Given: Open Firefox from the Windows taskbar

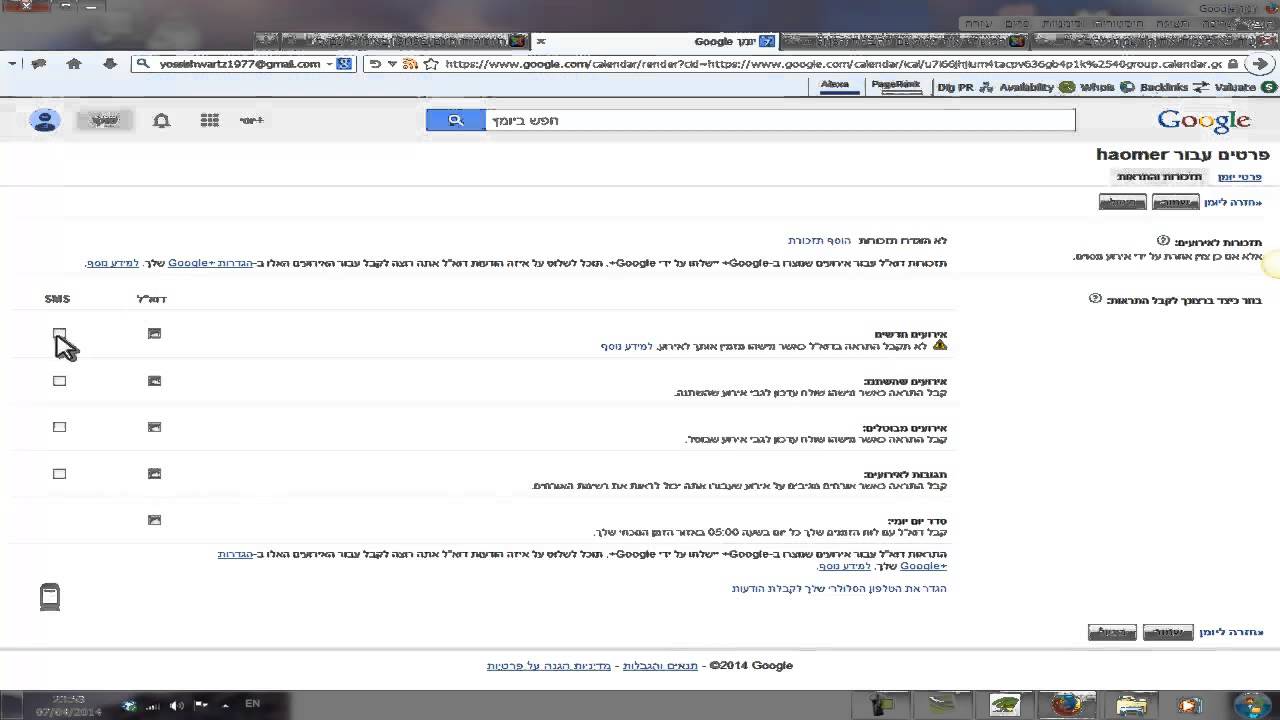Looking at the screenshot, I should coord(1065,705).
